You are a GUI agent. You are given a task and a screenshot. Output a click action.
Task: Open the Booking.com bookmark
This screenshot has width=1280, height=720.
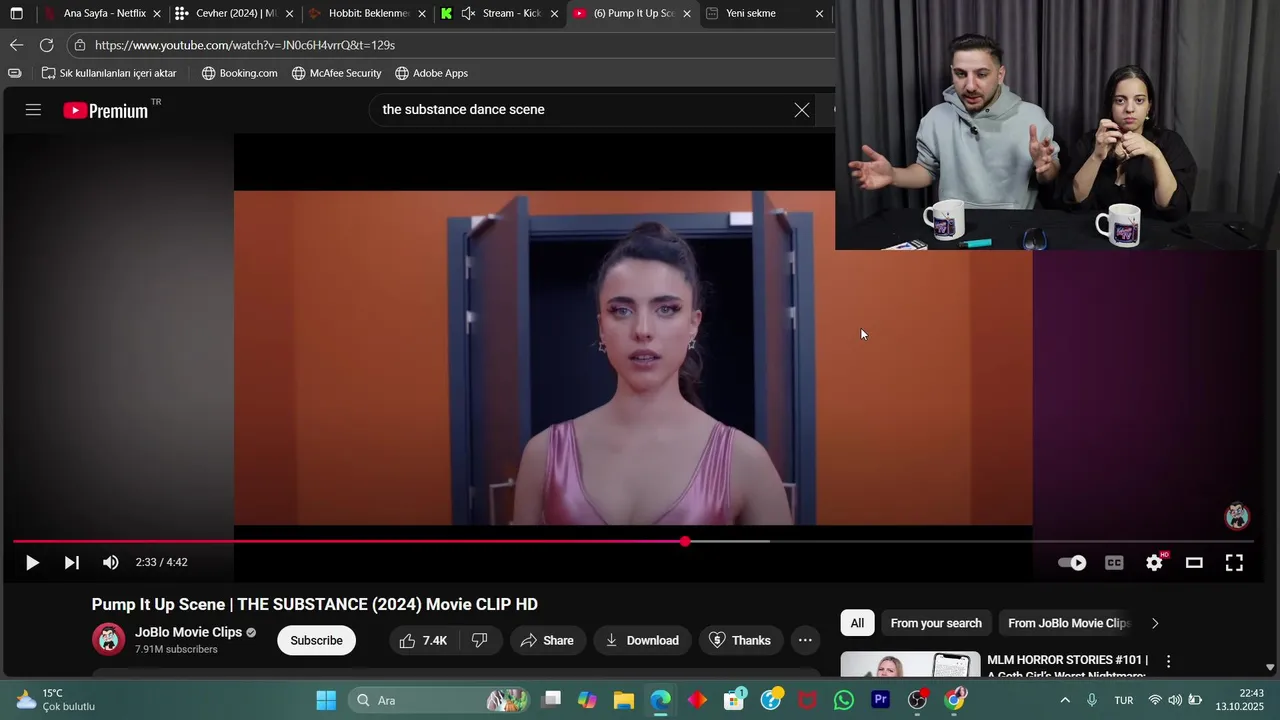coord(240,73)
